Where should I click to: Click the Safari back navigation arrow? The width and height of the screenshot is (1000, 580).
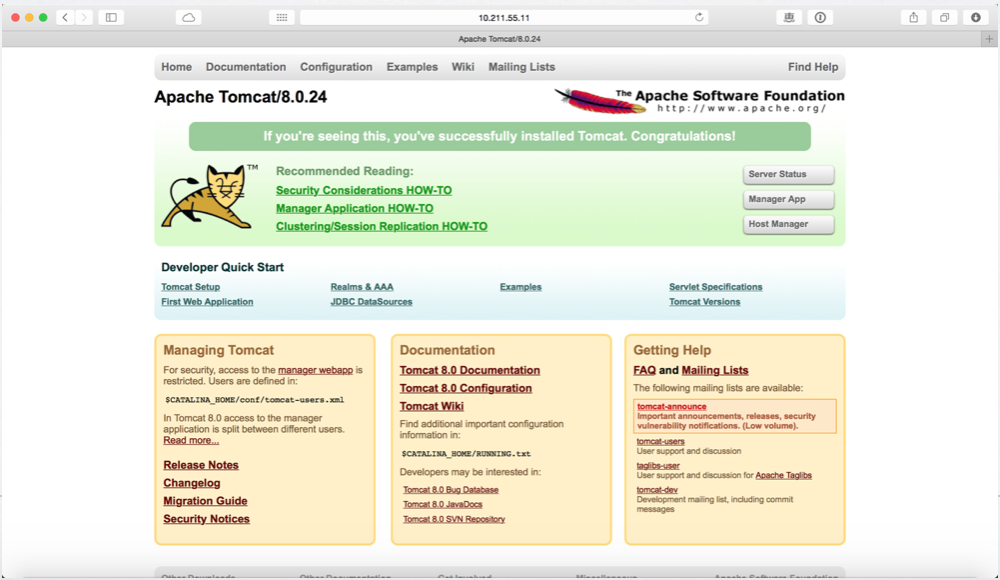tap(65, 17)
